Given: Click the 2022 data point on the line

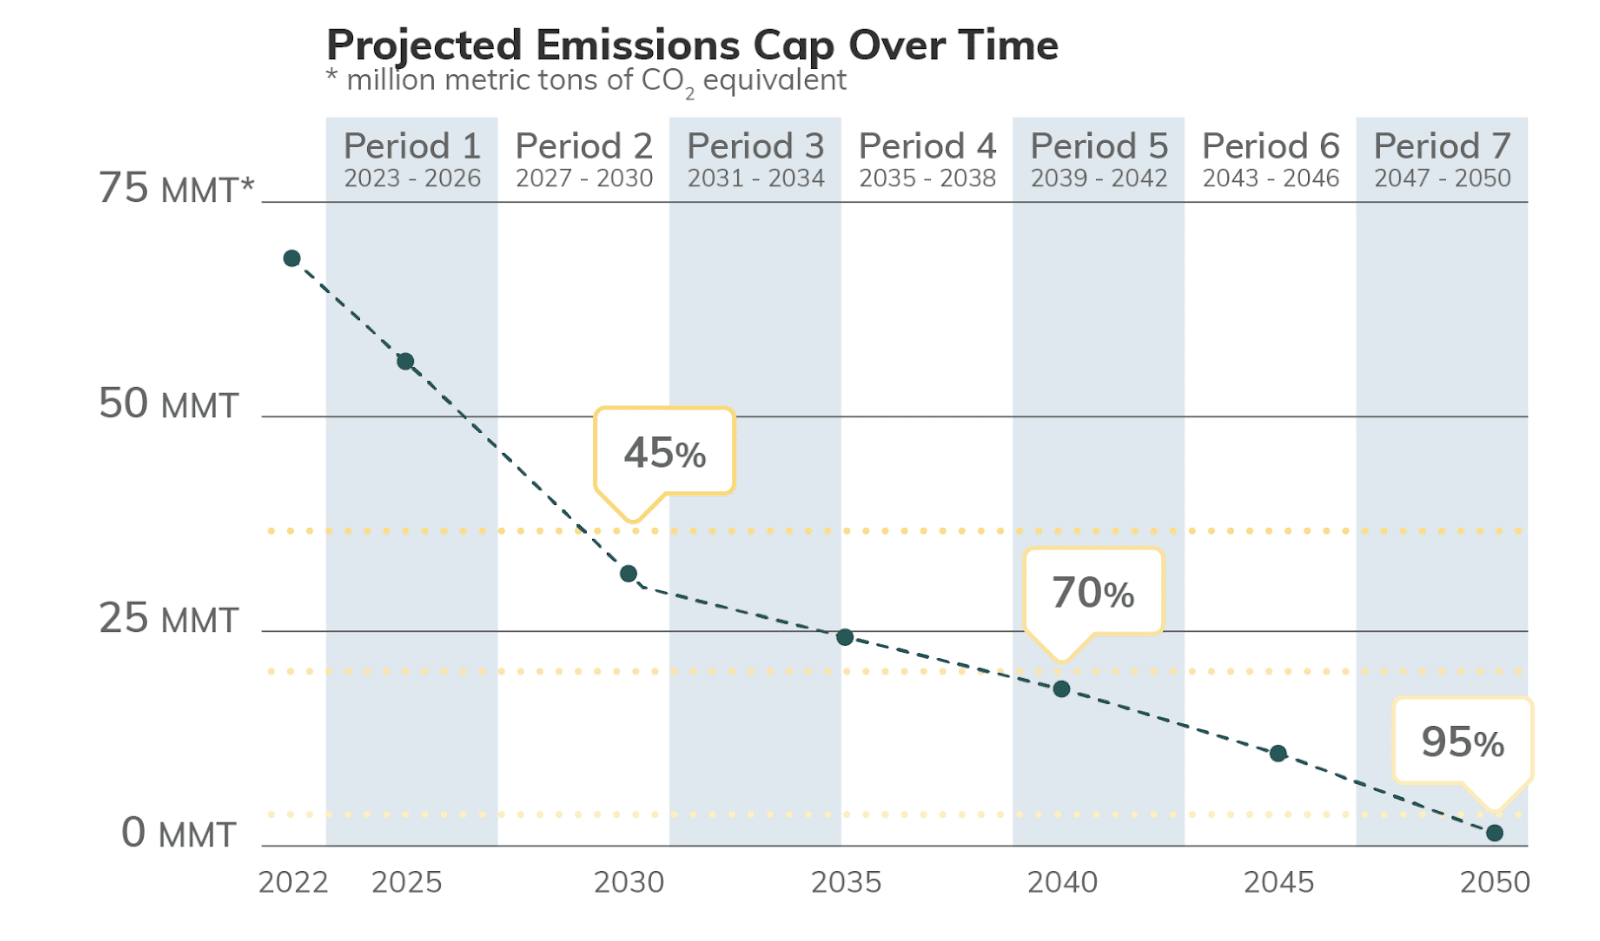Looking at the screenshot, I should pyautogui.click(x=292, y=259).
